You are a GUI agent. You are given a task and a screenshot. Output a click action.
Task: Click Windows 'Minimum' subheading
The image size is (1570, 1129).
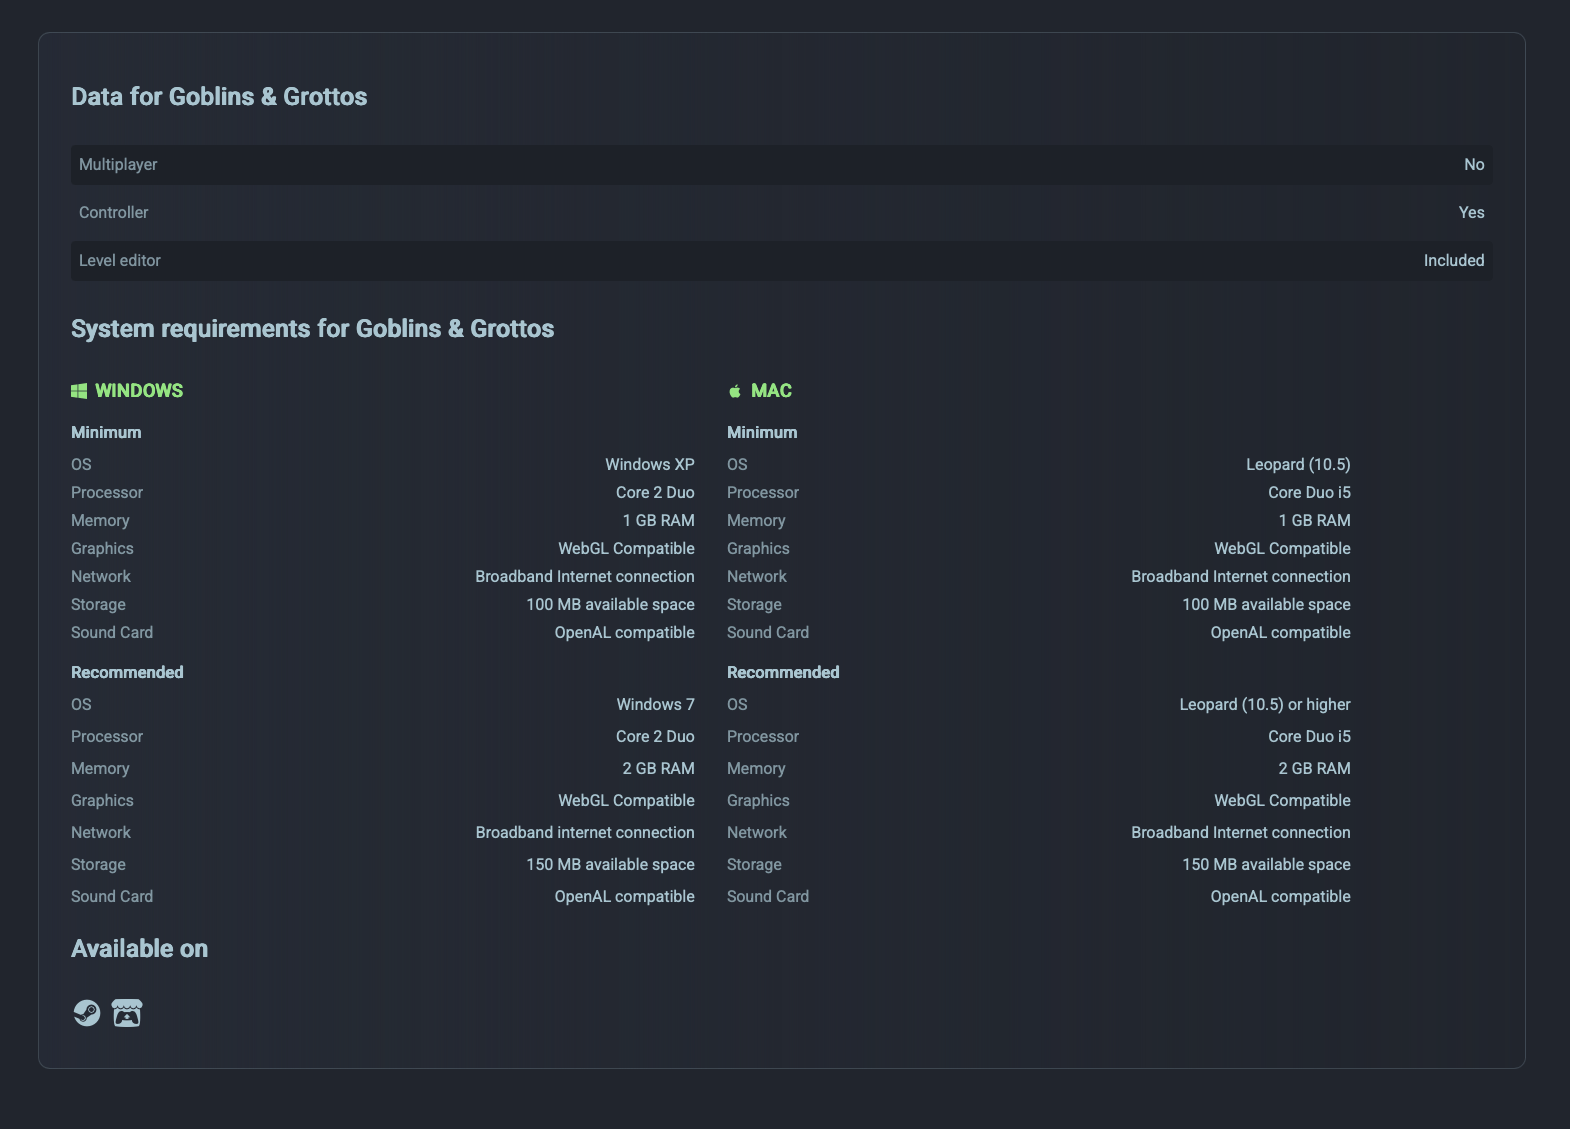[106, 432]
